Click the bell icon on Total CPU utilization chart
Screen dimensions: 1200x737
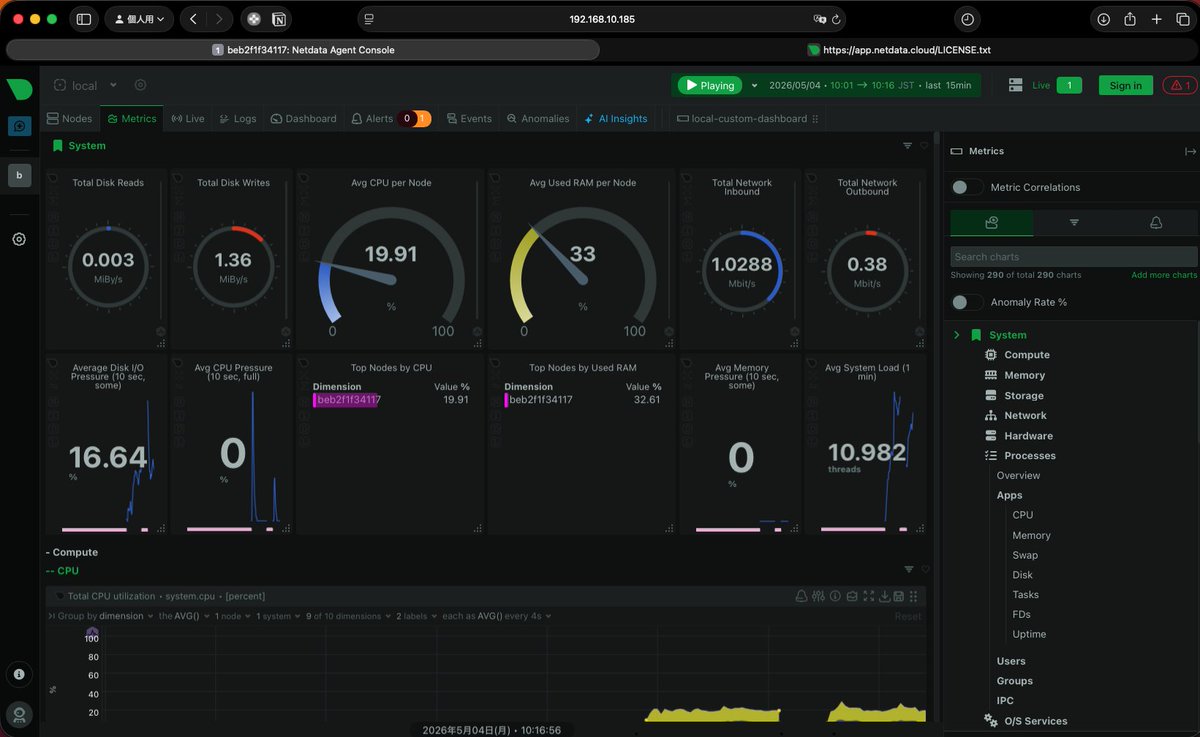click(801, 596)
